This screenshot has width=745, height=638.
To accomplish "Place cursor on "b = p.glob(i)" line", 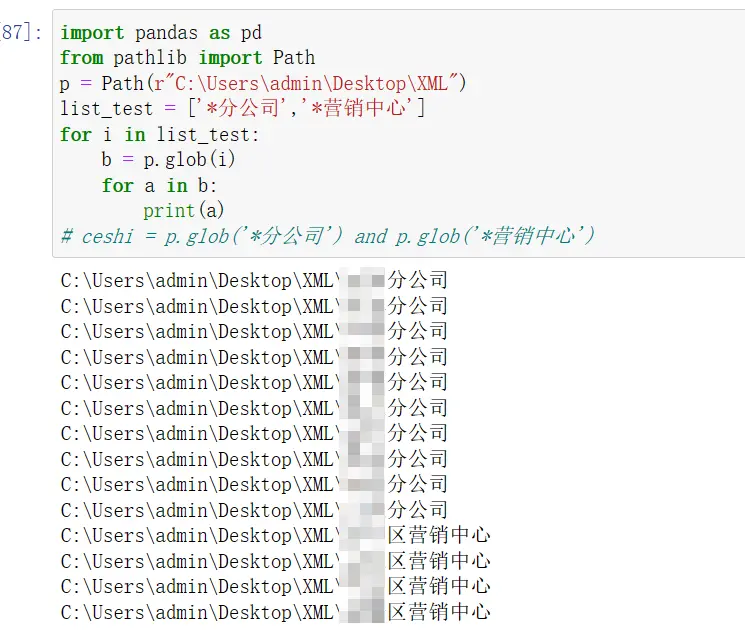I will point(168,160).
